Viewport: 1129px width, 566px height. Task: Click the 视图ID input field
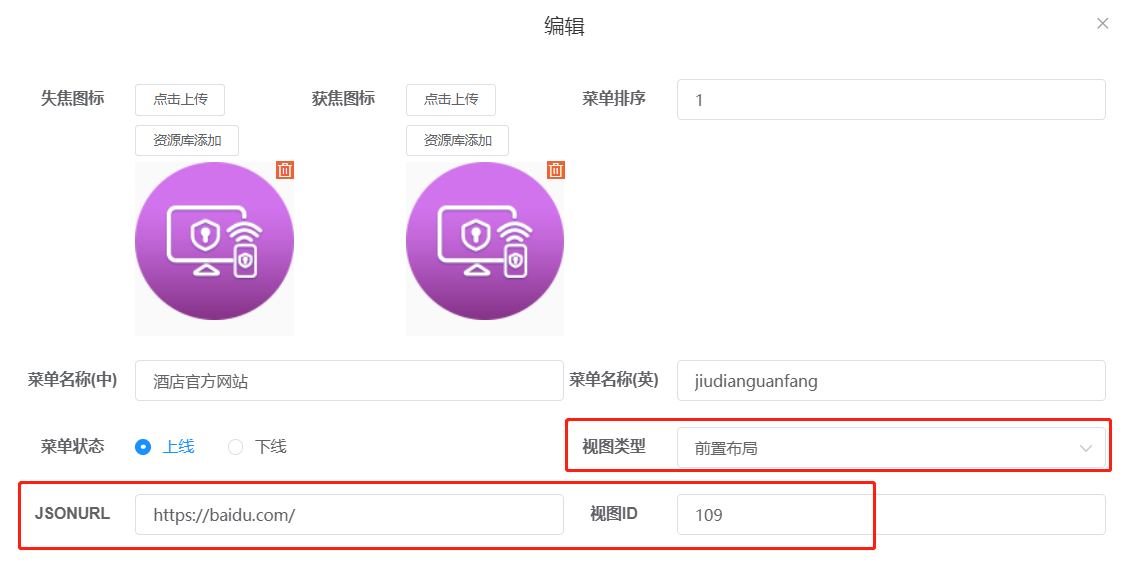pos(890,515)
